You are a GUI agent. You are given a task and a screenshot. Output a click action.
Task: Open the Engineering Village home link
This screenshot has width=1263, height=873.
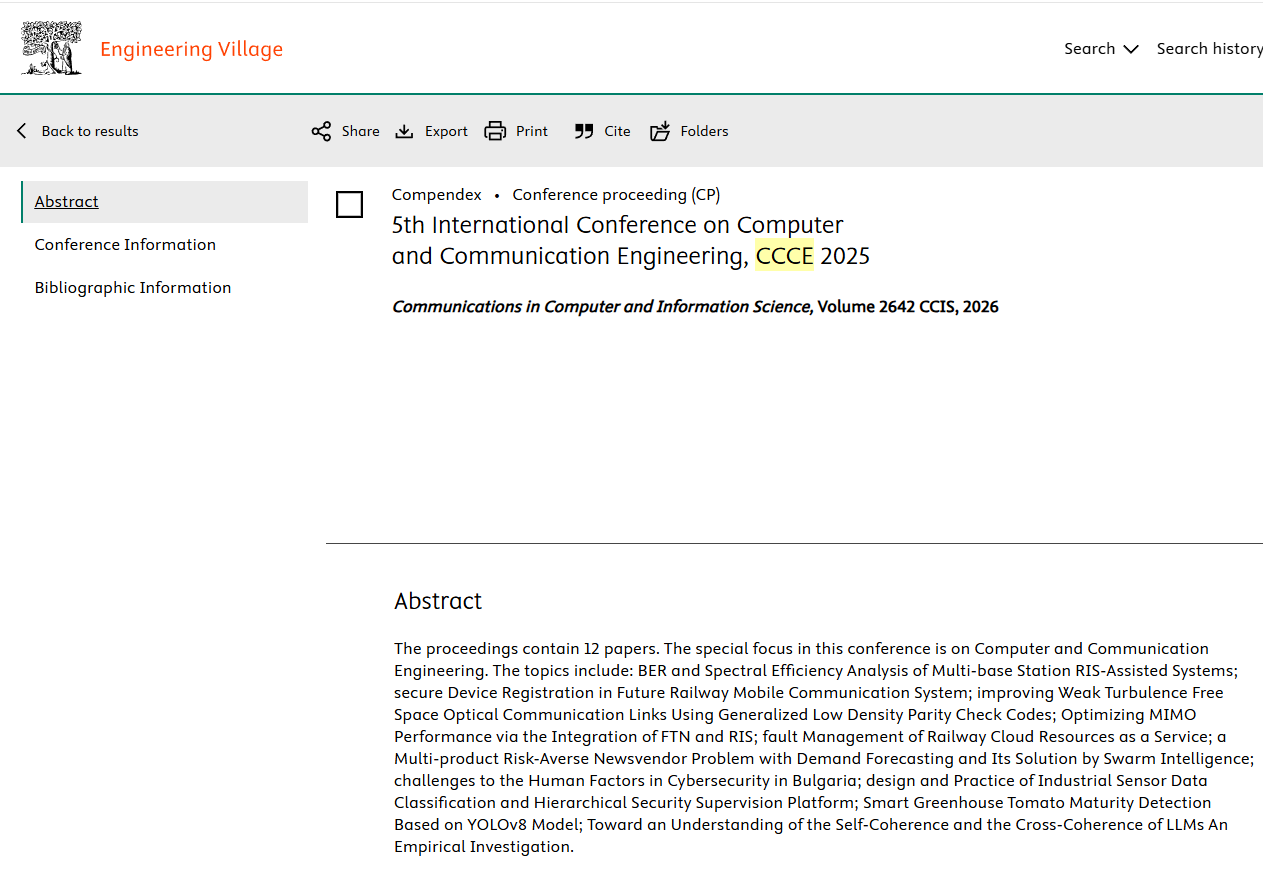tap(191, 49)
